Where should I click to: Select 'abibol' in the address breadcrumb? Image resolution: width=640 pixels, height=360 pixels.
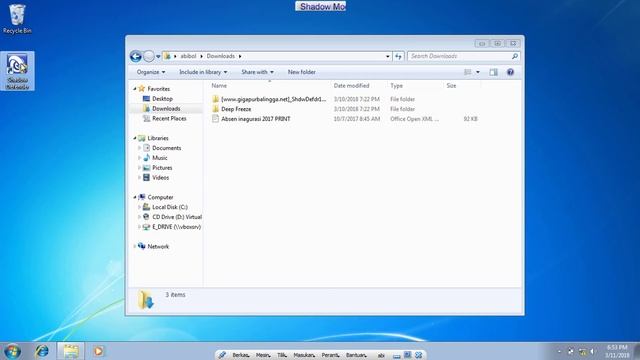click(x=188, y=56)
